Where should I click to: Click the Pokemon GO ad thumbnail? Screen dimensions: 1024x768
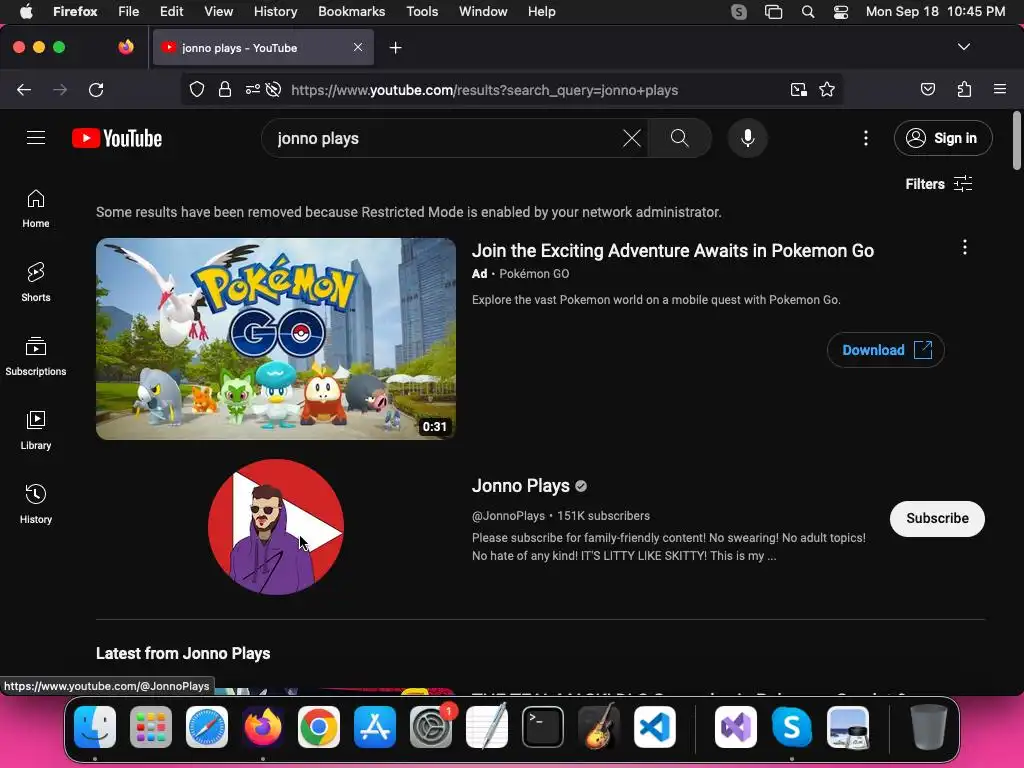tap(276, 338)
